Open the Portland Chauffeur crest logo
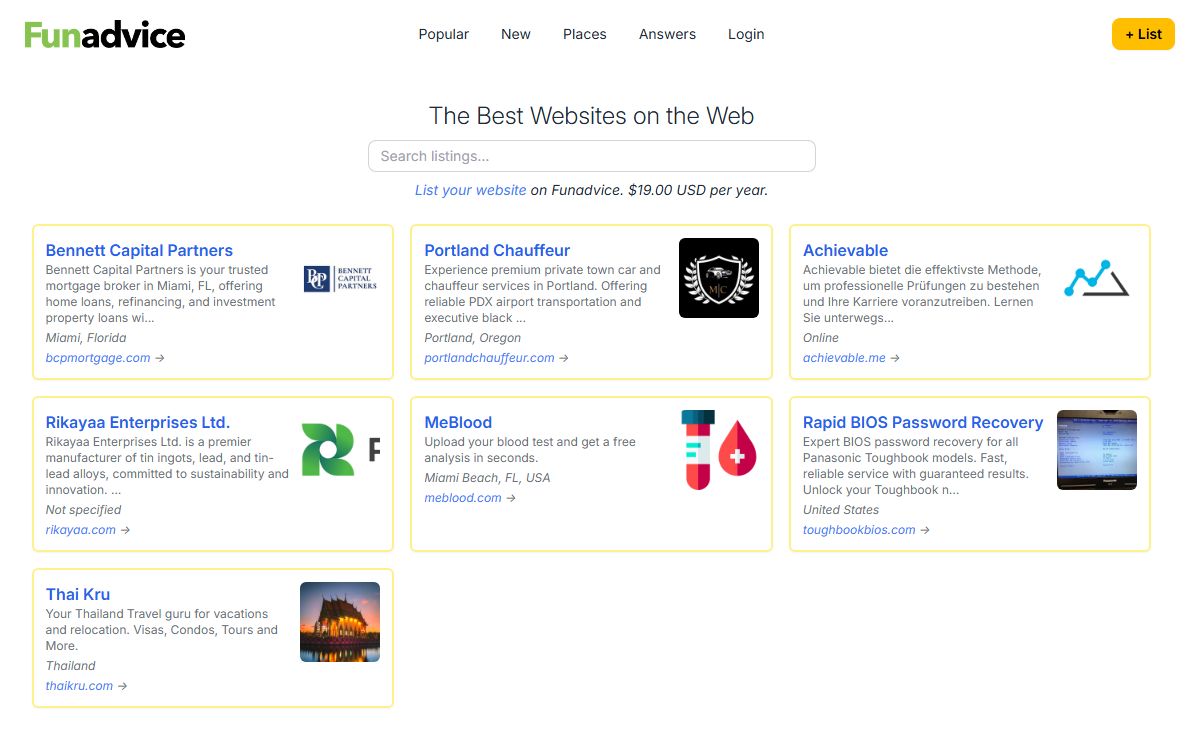This screenshot has width=1200, height=740. [719, 278]
